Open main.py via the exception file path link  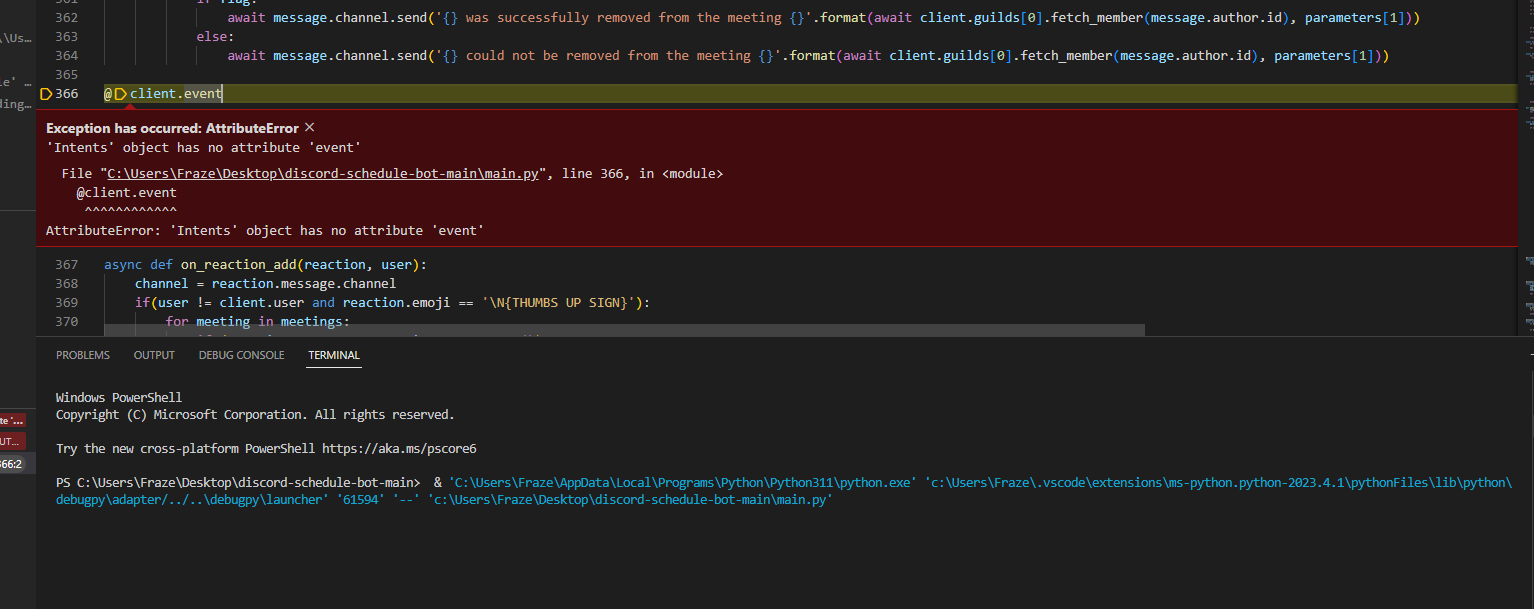coord(320,172)
